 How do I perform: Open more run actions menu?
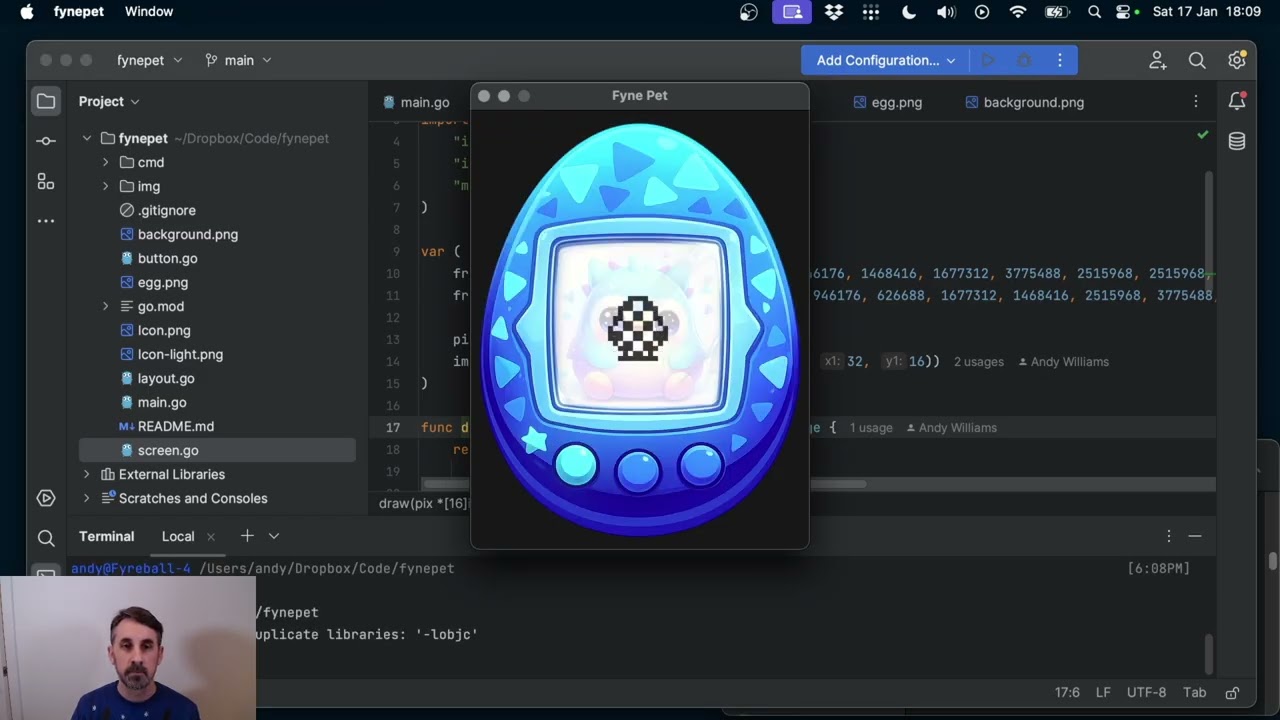pyautogui.click(x=1060, y=60)
